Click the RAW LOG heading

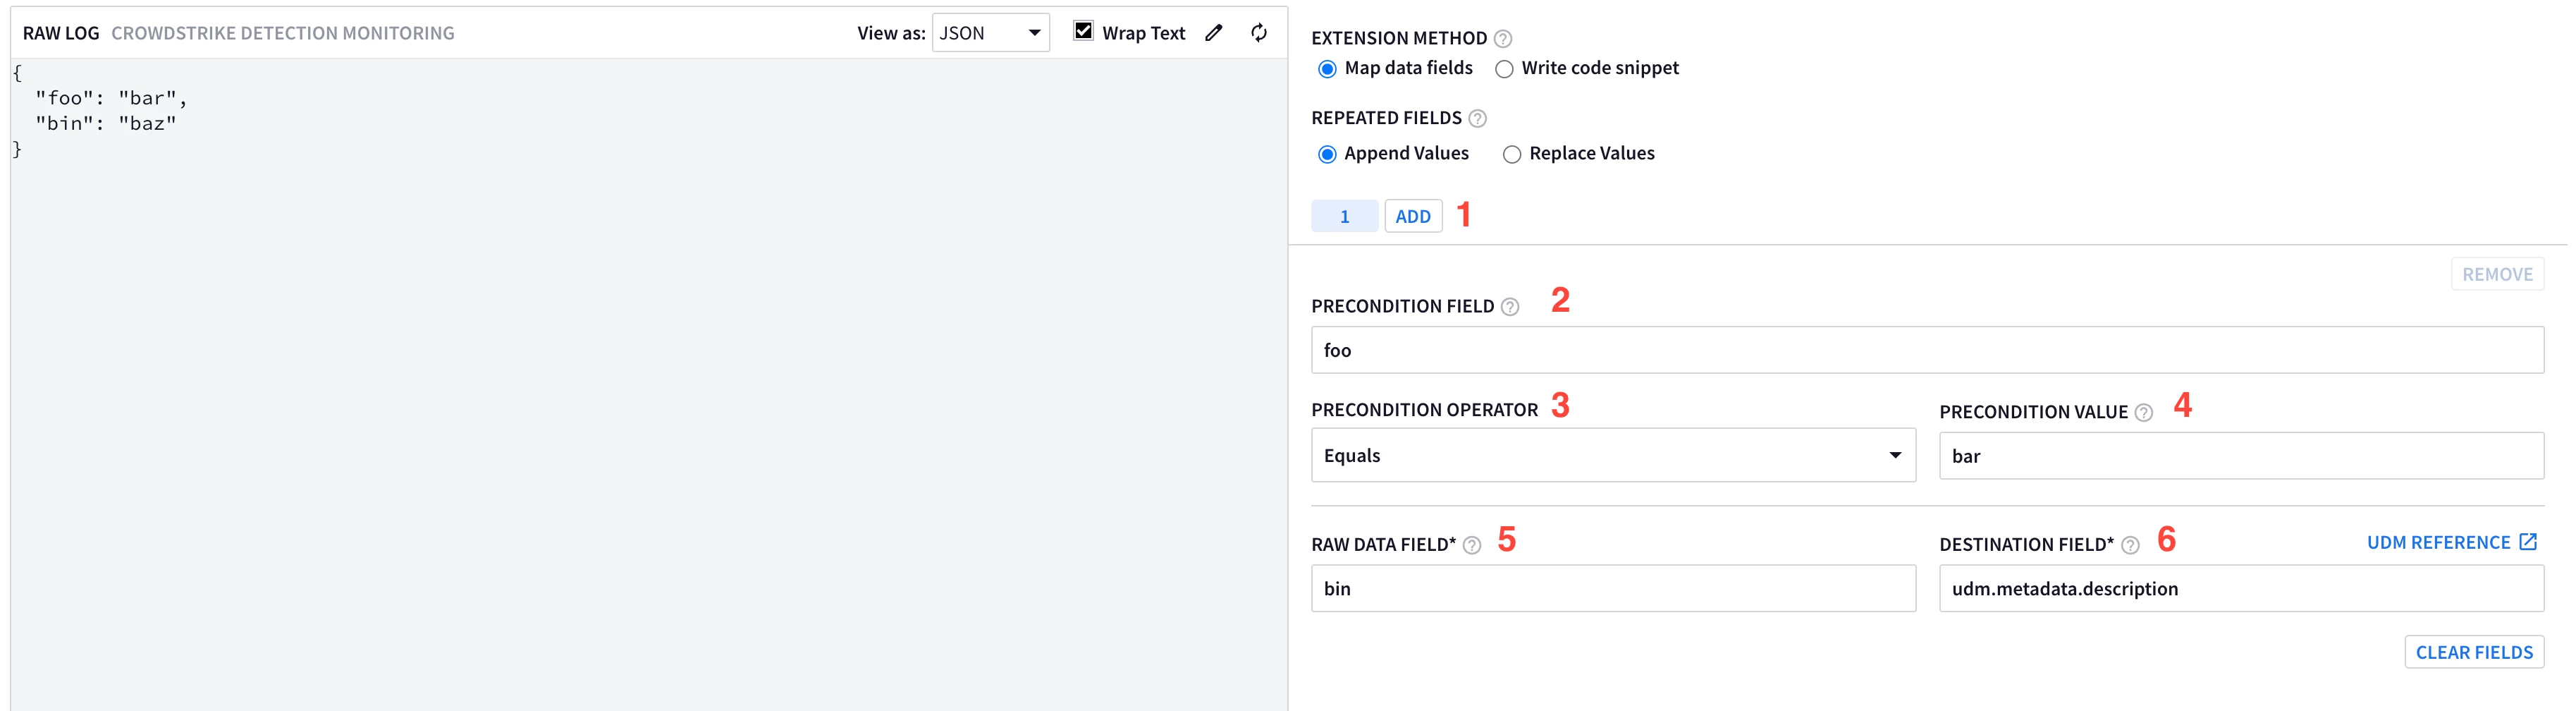tap(61, 33)
